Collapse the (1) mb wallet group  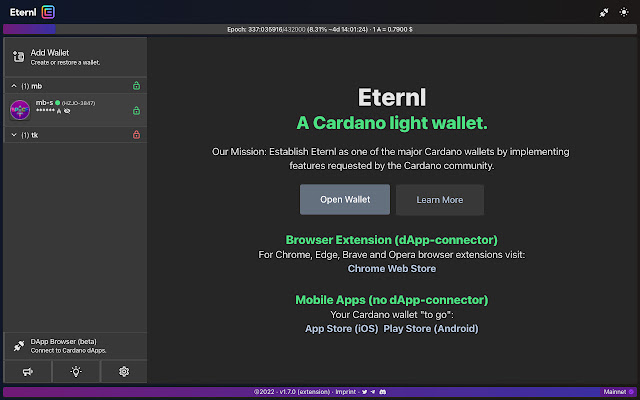(x=13, y=86)
